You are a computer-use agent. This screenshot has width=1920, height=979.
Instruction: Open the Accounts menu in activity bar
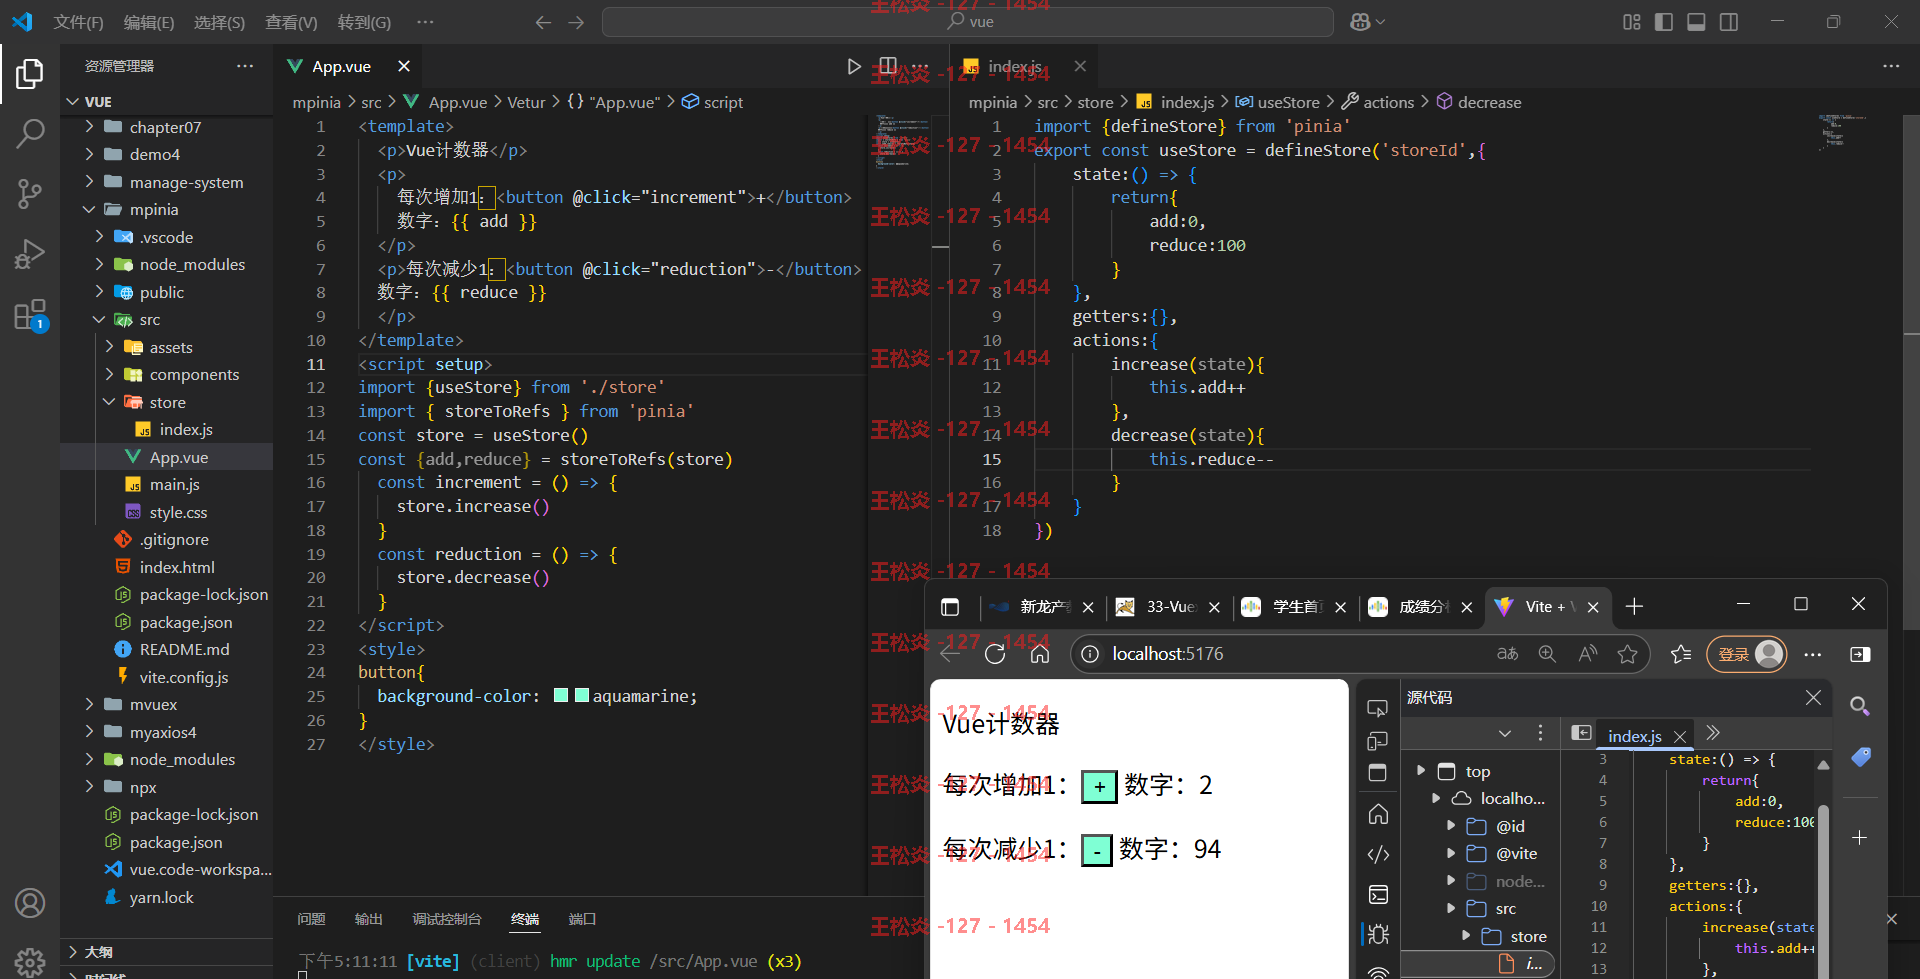click(30, 903)
